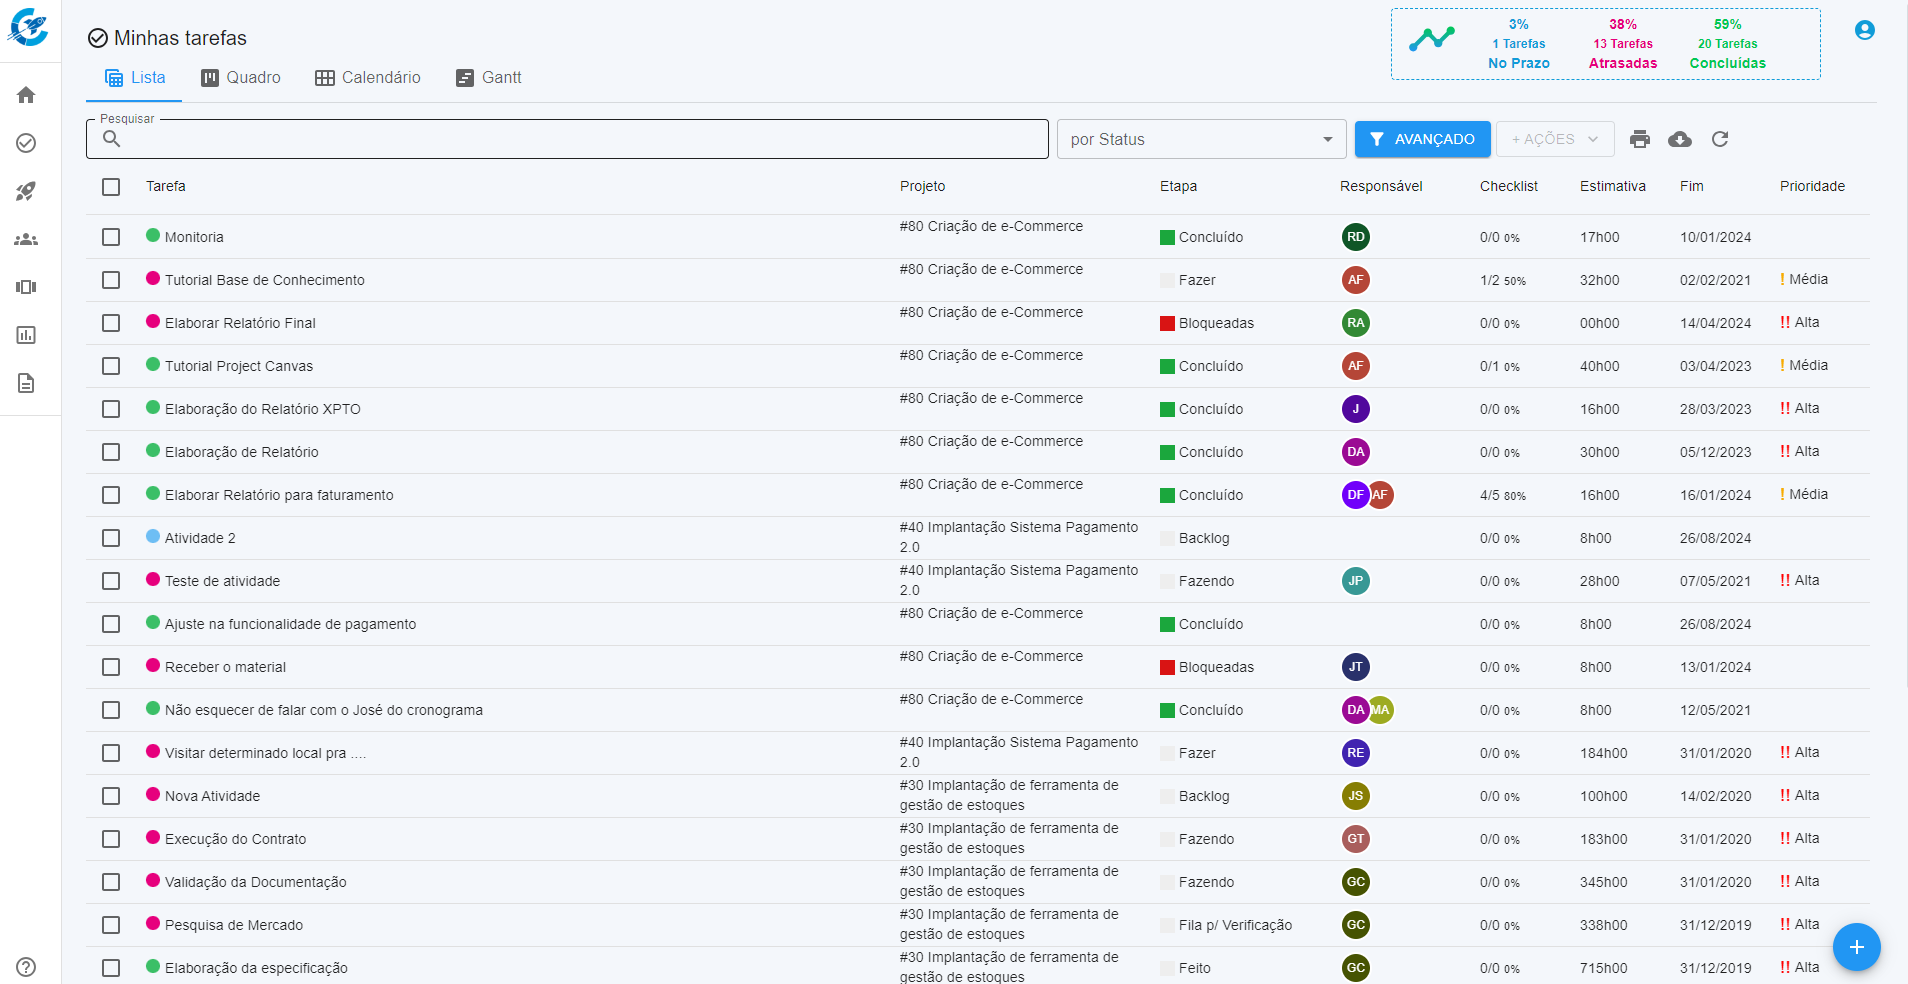The image size is (1908, 984).
Task: Select the checkbox for the Monitoria task
Action: click(x=111, y=237)
